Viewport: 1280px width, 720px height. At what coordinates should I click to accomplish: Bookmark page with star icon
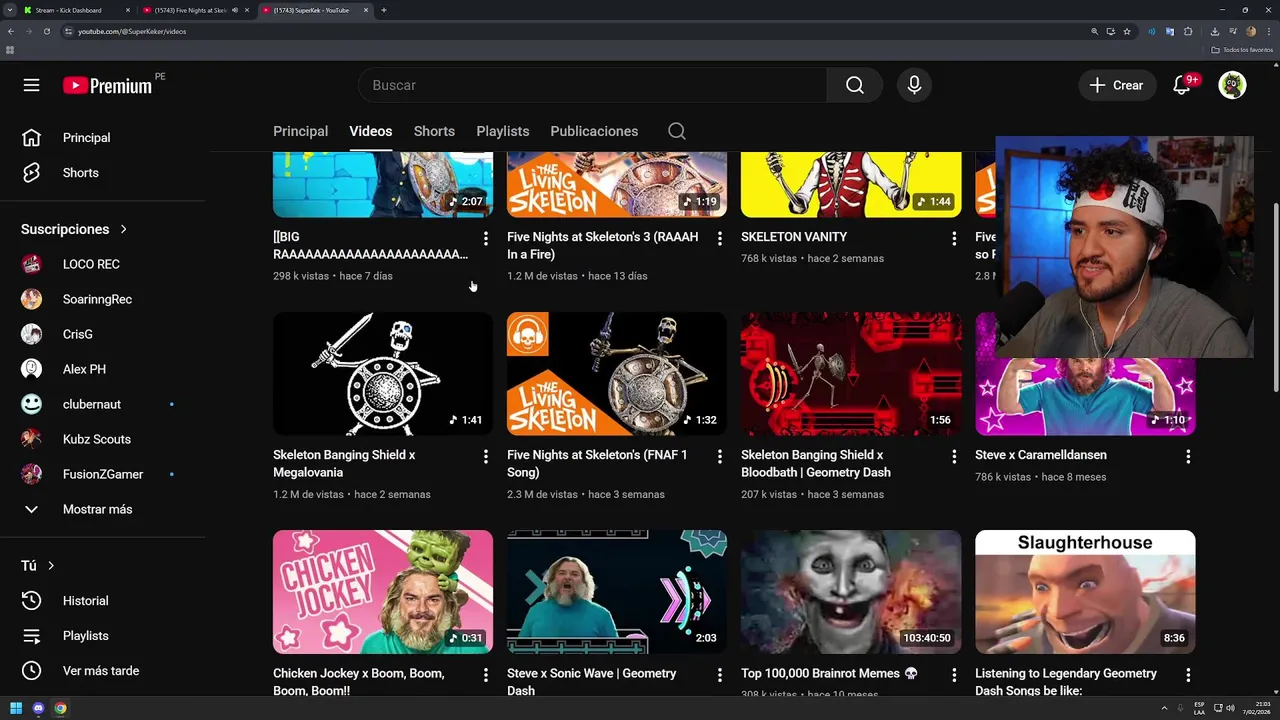pos(1127,31)
